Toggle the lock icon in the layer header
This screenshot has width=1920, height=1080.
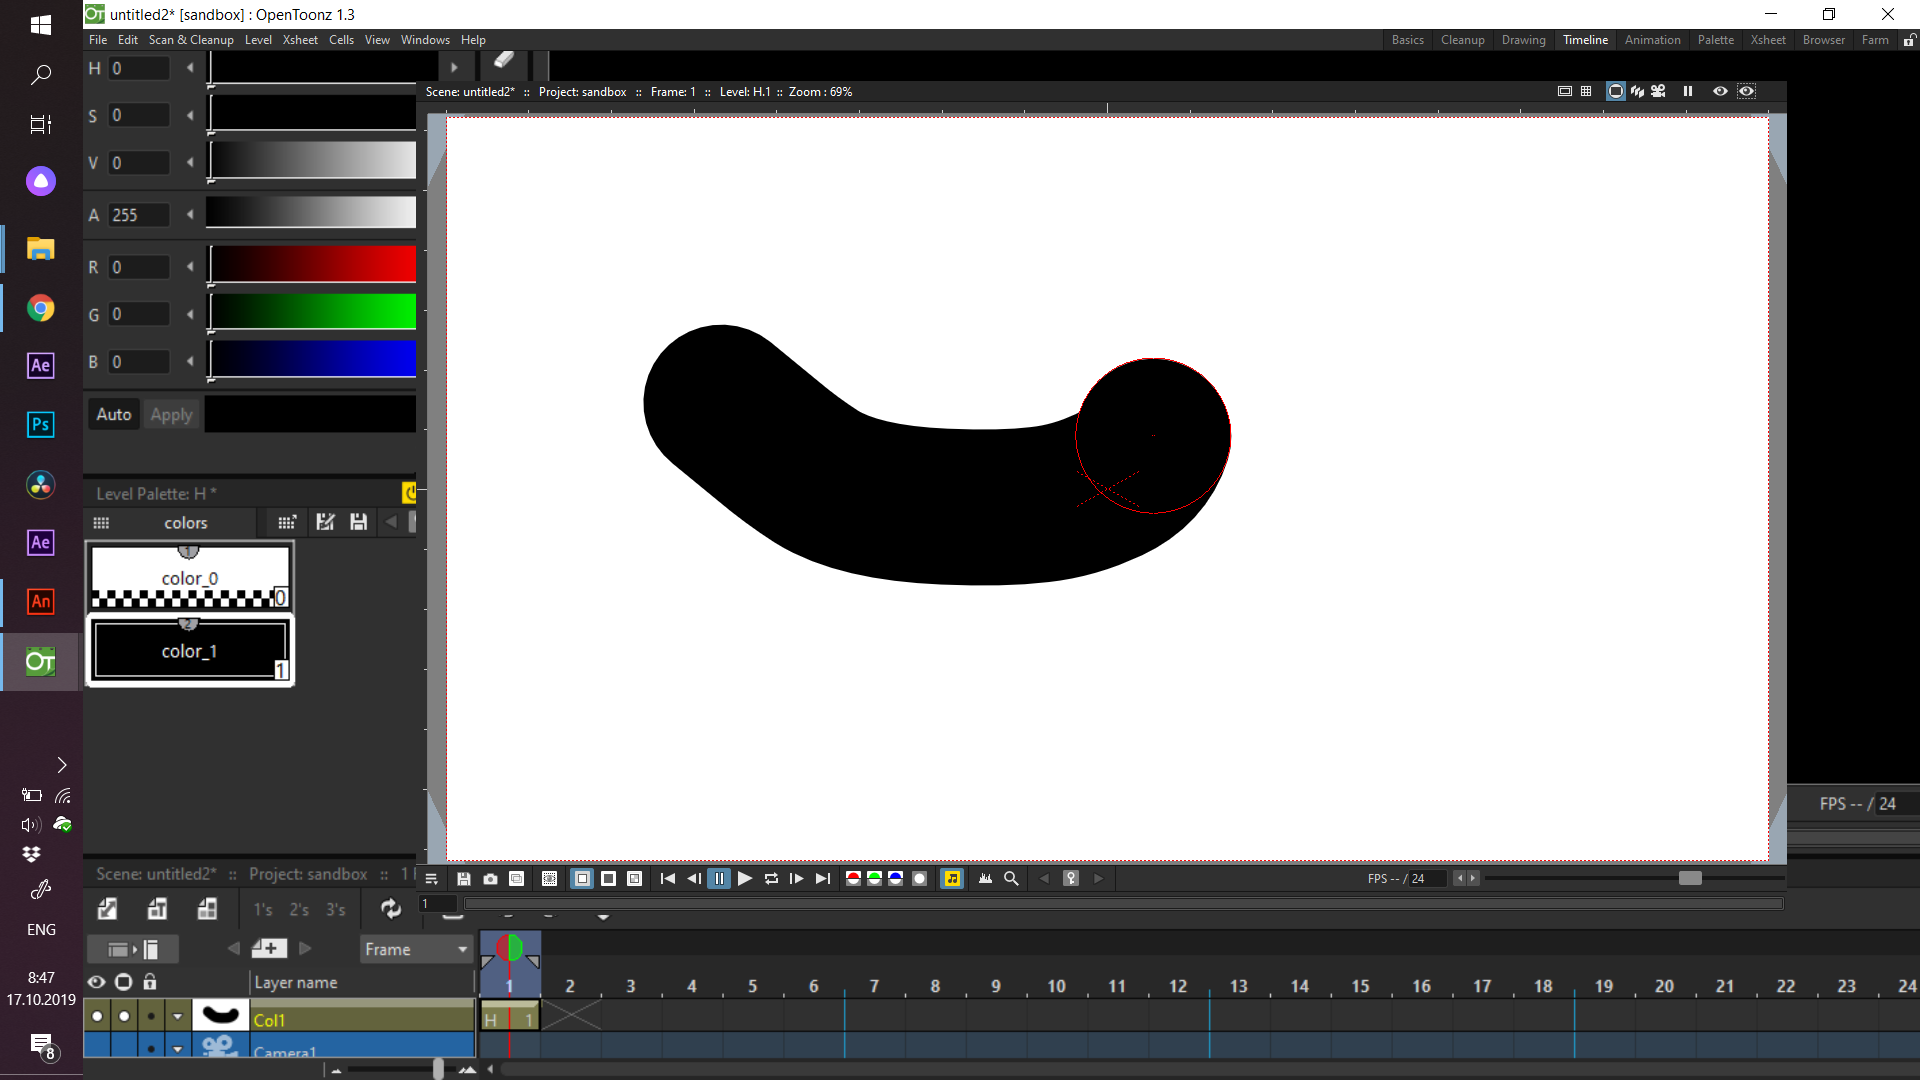(151, 983)
